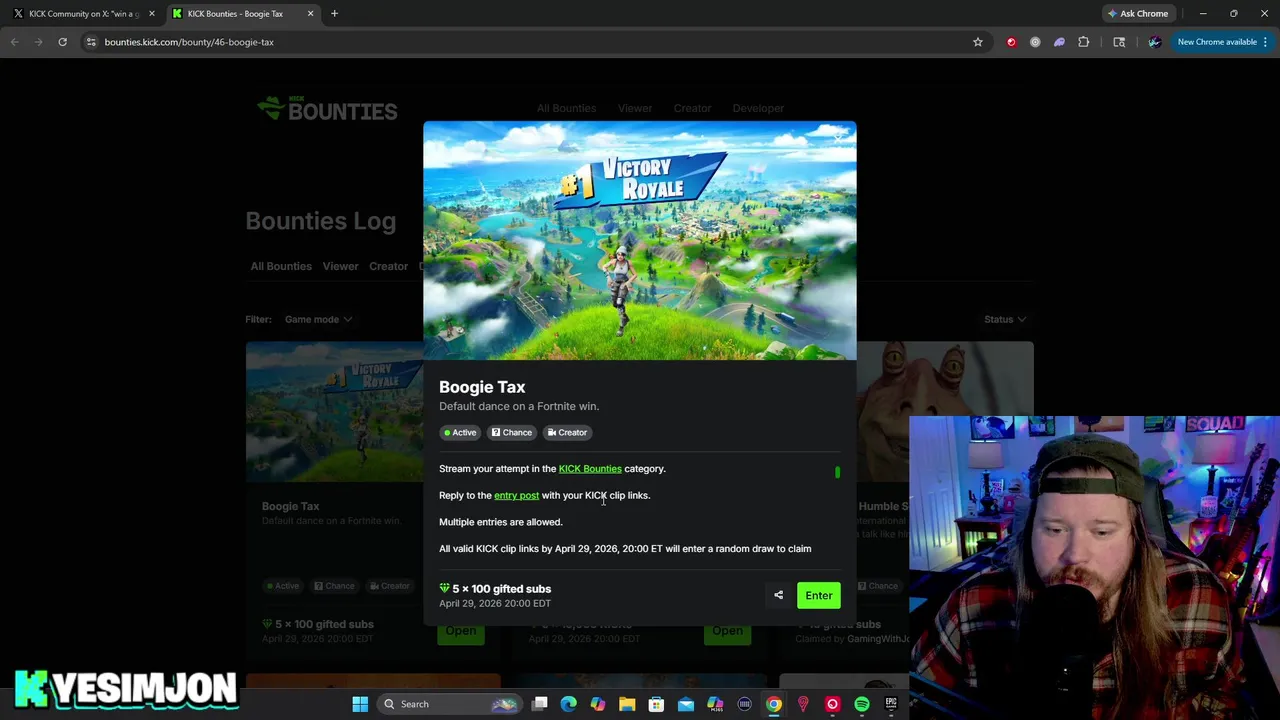Close the Boogie Tax popup
The image size is (1280, 720).
tap(840, 137)
